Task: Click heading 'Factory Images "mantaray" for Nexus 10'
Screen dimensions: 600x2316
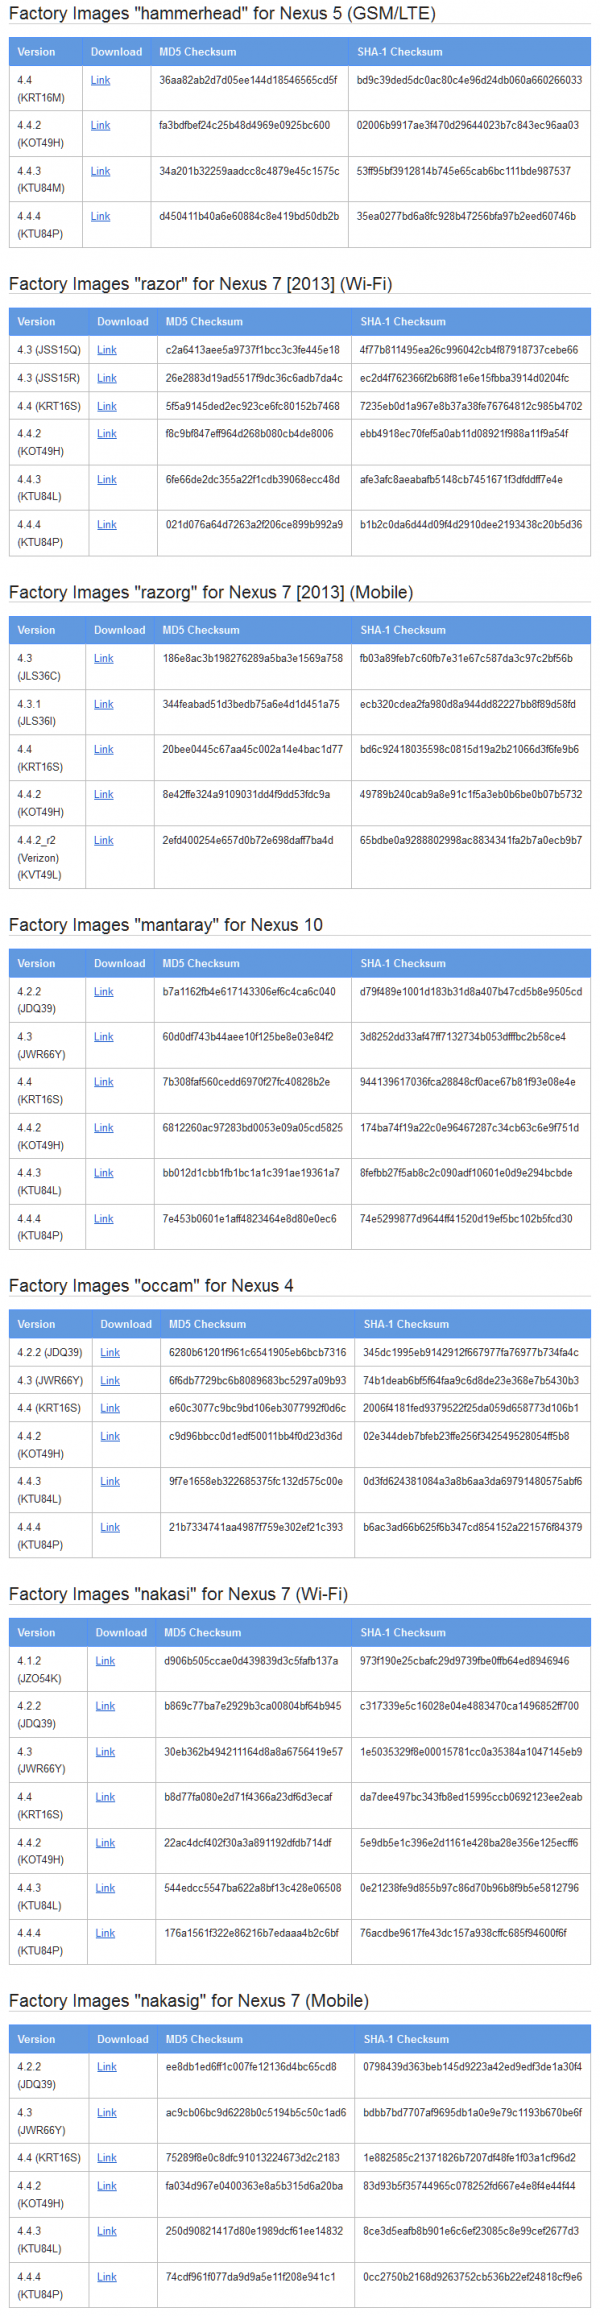Action: pos(166,925)
